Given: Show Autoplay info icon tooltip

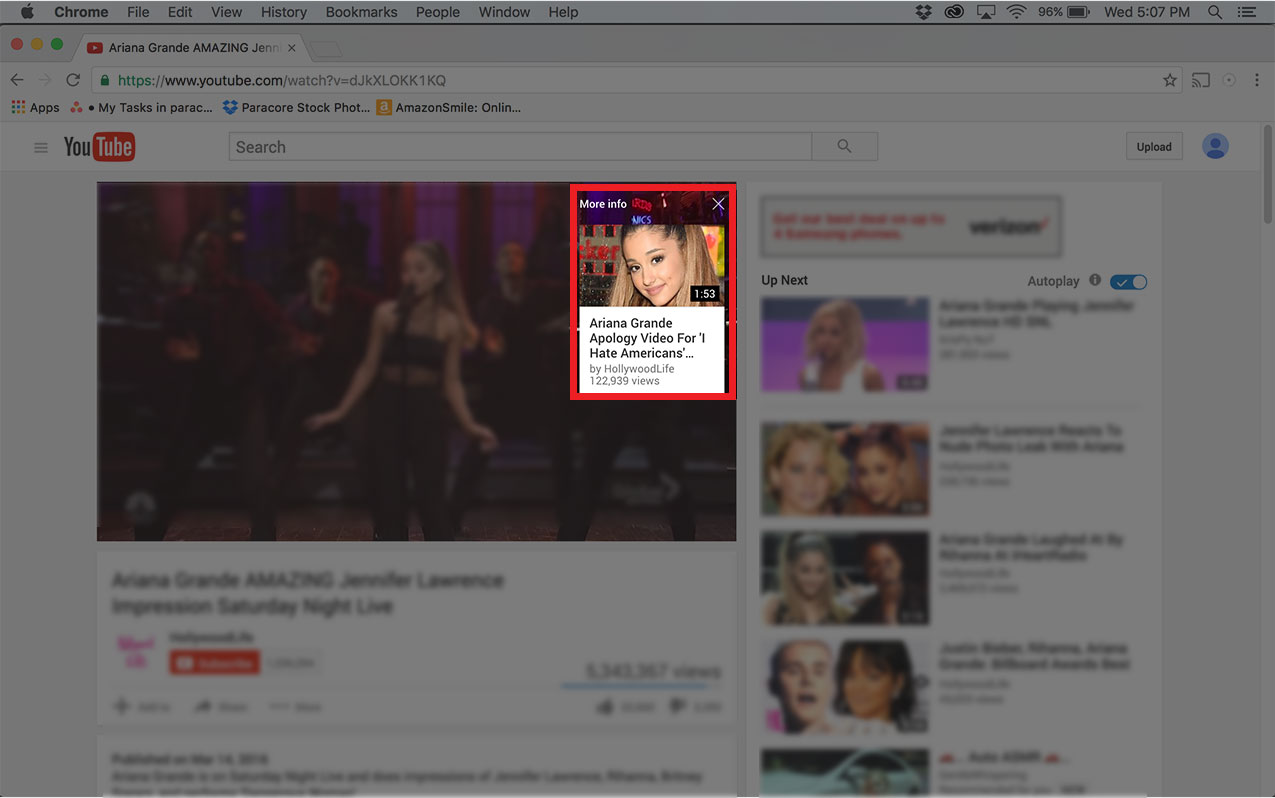Looking at the screenshot, I should pos(1095,281).
